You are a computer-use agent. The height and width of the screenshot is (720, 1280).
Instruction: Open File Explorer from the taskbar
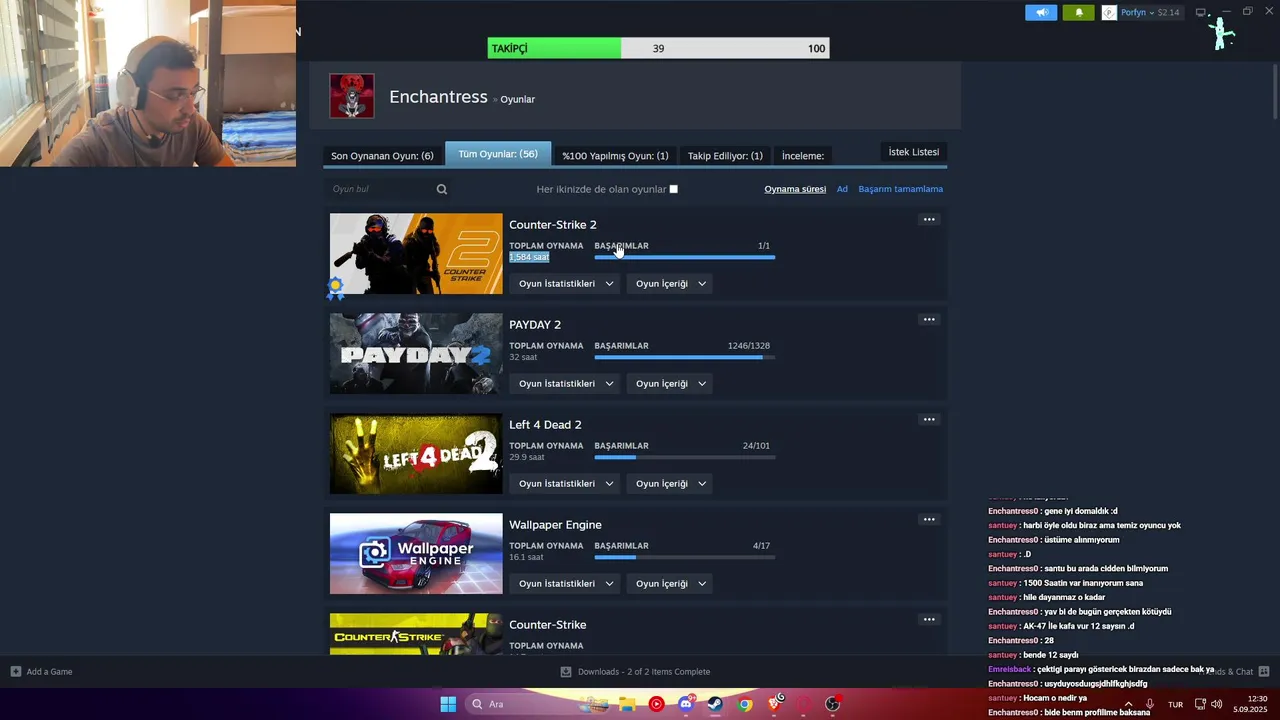tap(626, 704)
